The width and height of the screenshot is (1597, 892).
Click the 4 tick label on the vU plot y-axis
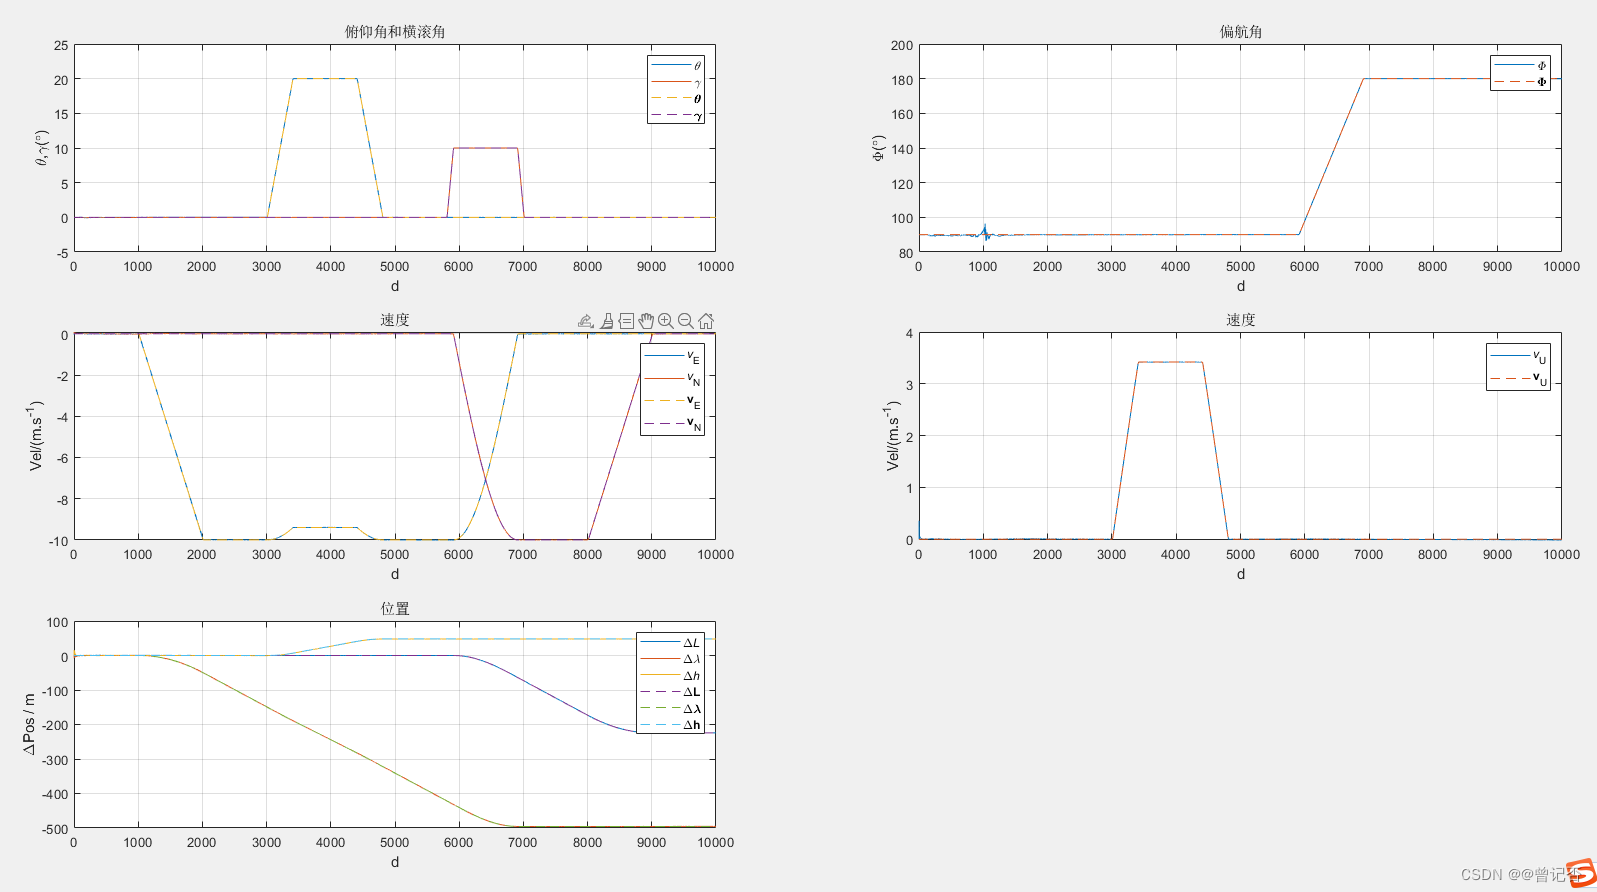click(909, 333)
